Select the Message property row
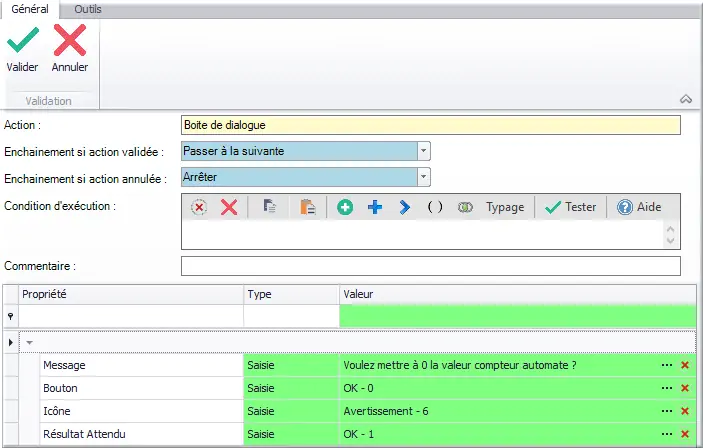Viewport: 703px width, 448px height. (x=142, y=365)
